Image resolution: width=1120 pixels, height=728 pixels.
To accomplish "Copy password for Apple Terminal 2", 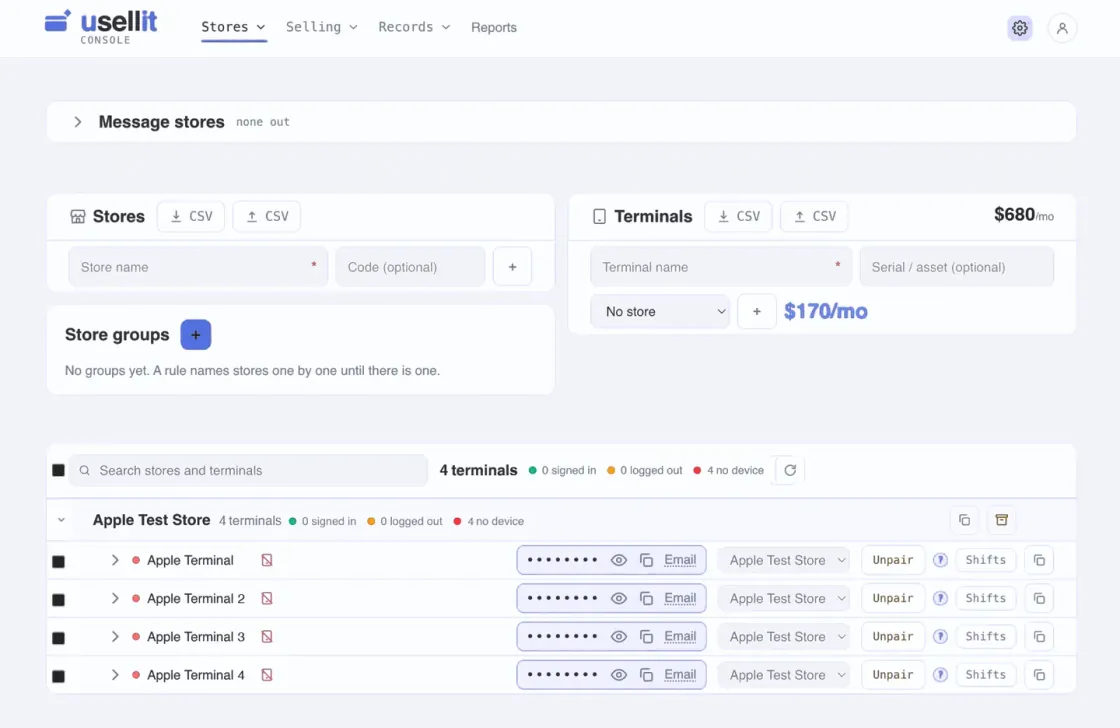I will pyautogui.click(x=646, y=599).
